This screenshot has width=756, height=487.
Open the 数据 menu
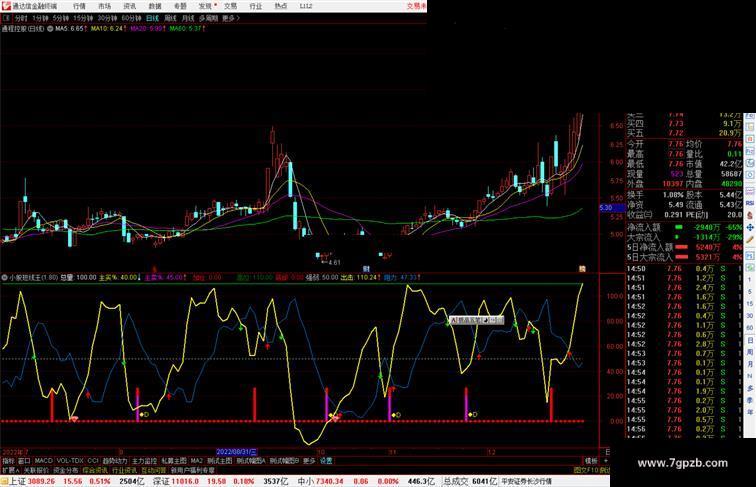tap(155, 6)
